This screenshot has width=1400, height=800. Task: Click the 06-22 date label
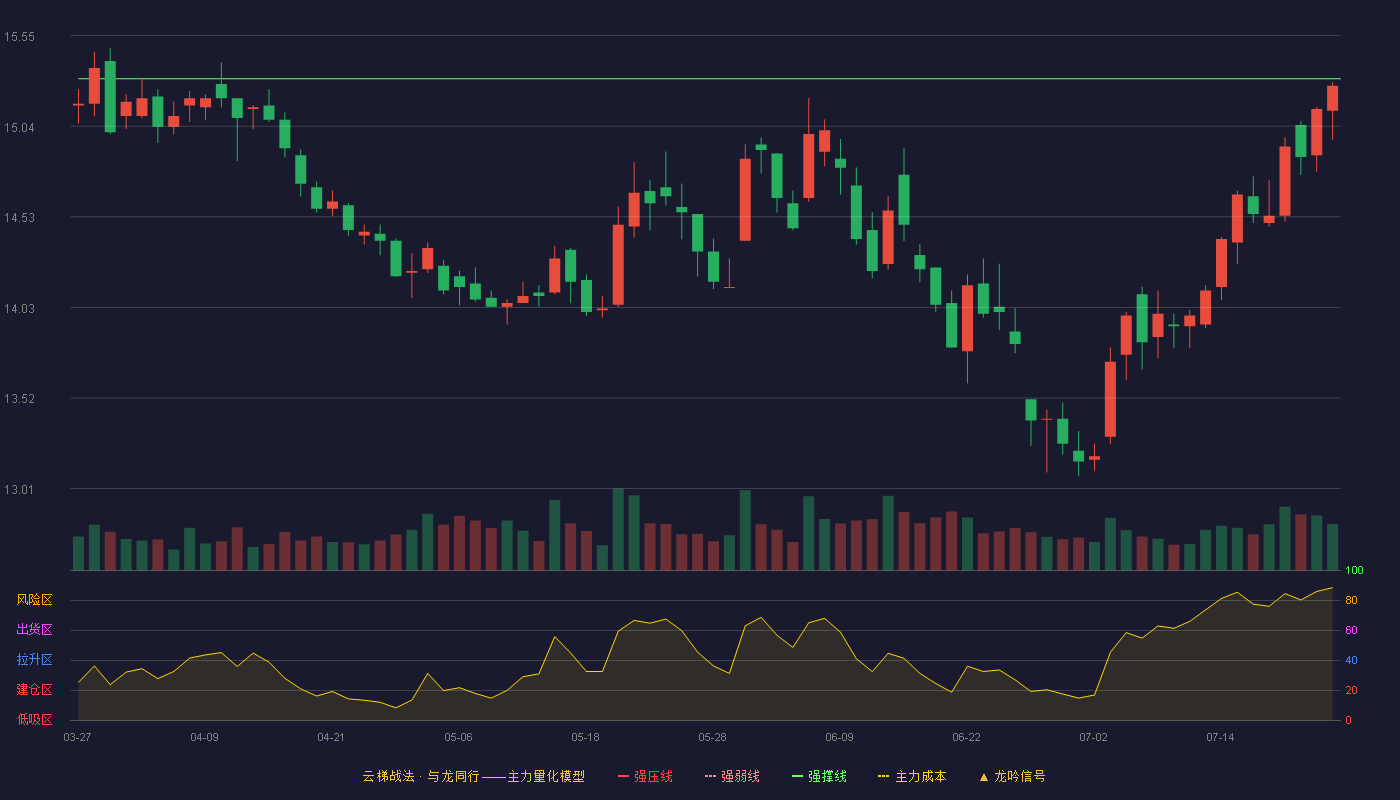966,737
